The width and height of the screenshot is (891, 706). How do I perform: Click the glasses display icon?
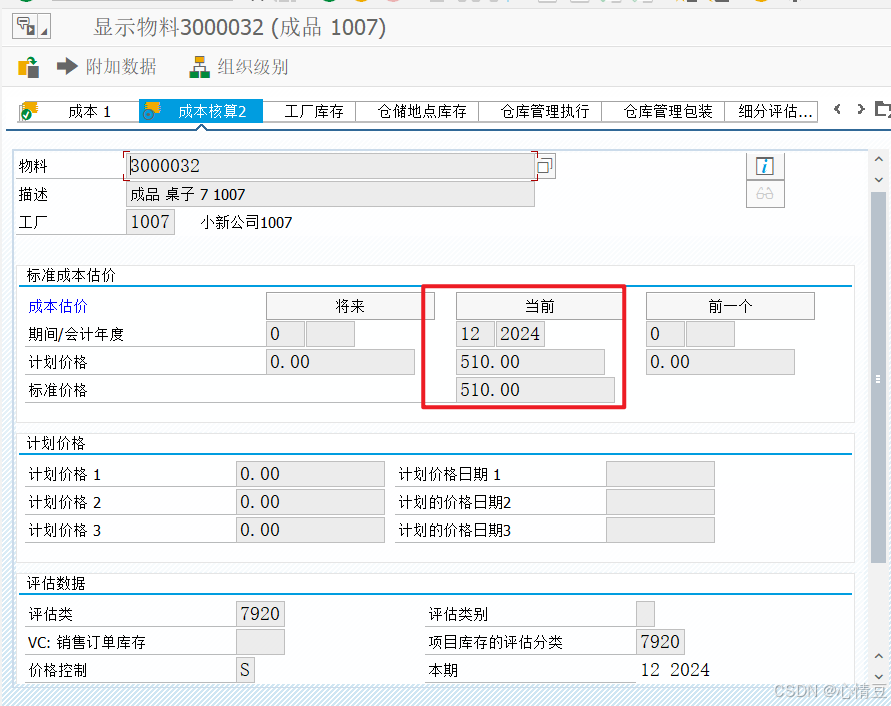765,193
